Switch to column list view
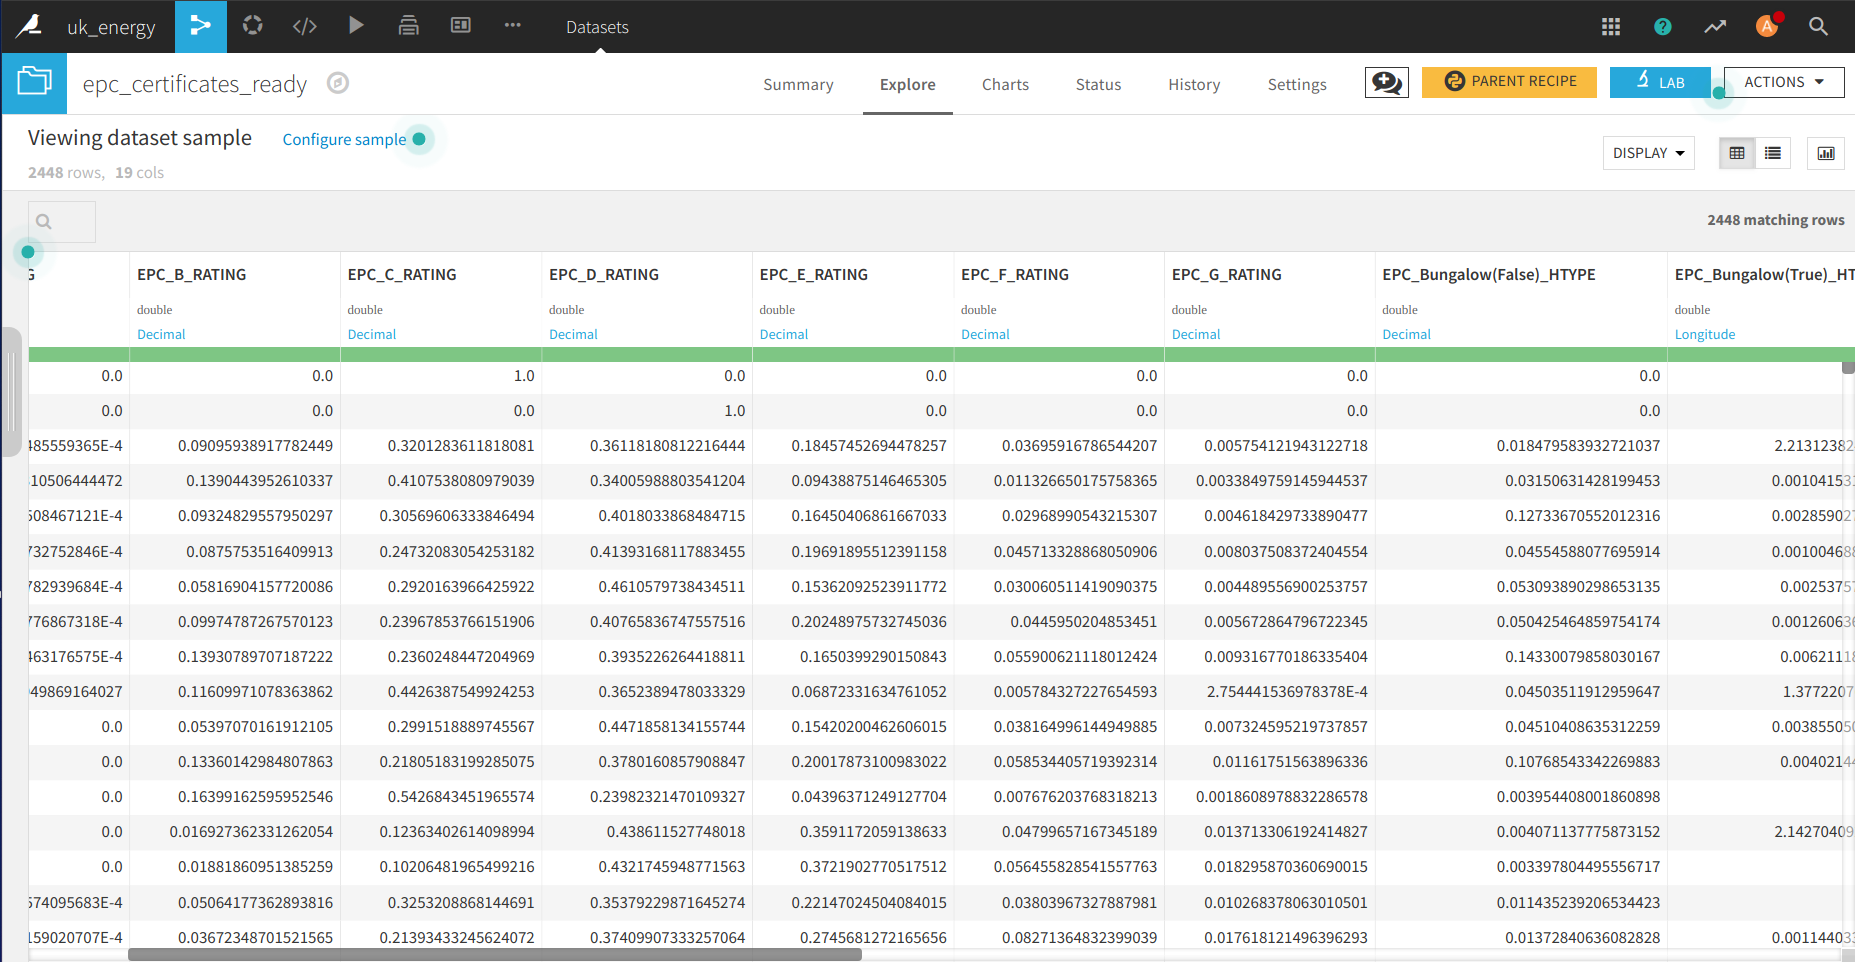1855x962 pixels. pos(1773,153)
